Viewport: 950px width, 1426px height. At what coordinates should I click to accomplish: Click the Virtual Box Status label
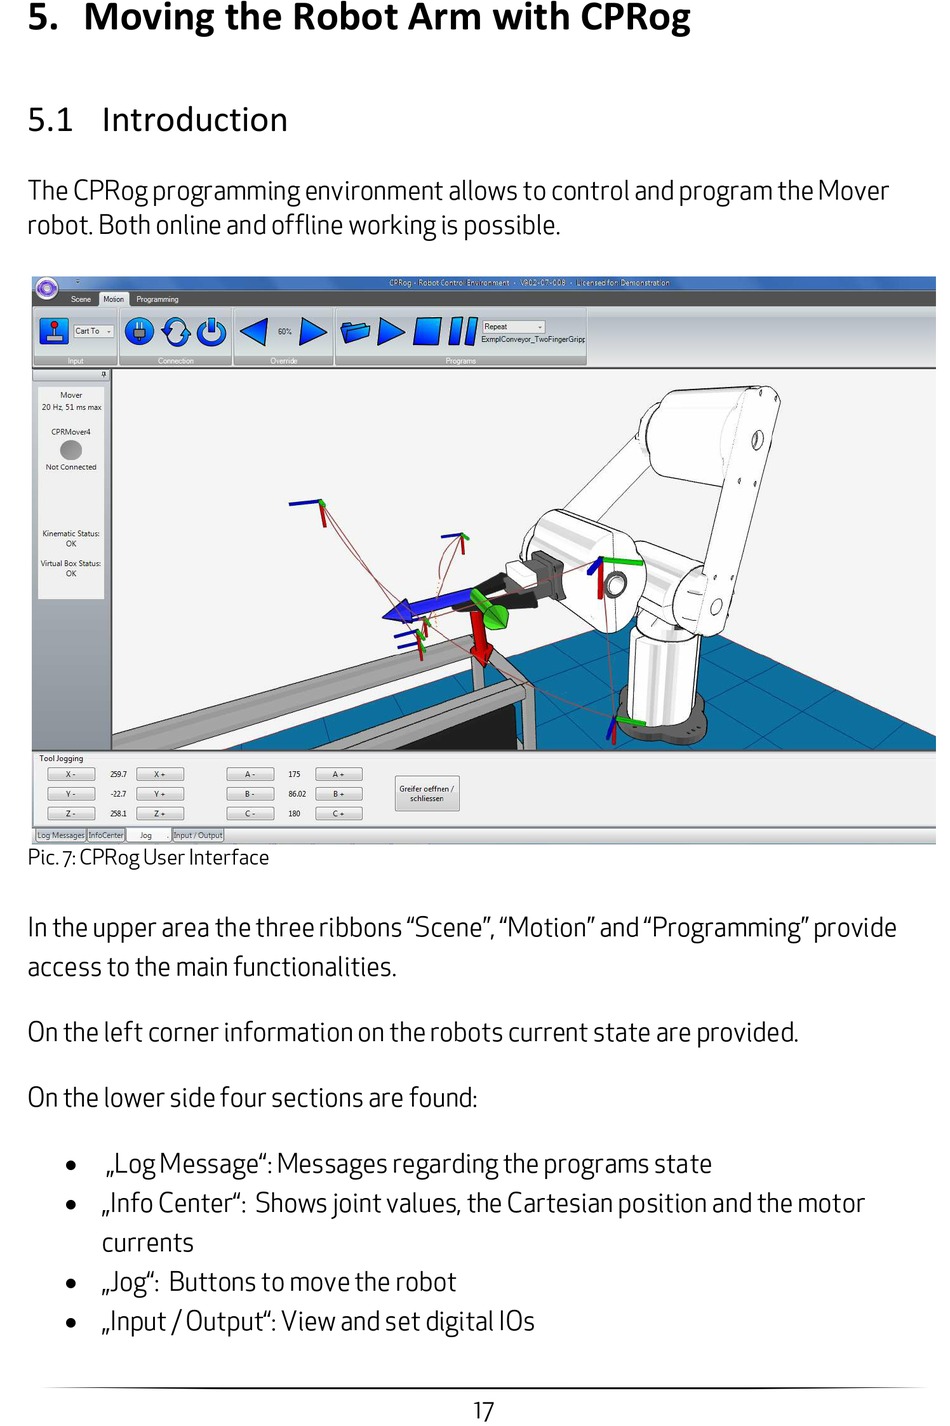pos(71,564)
